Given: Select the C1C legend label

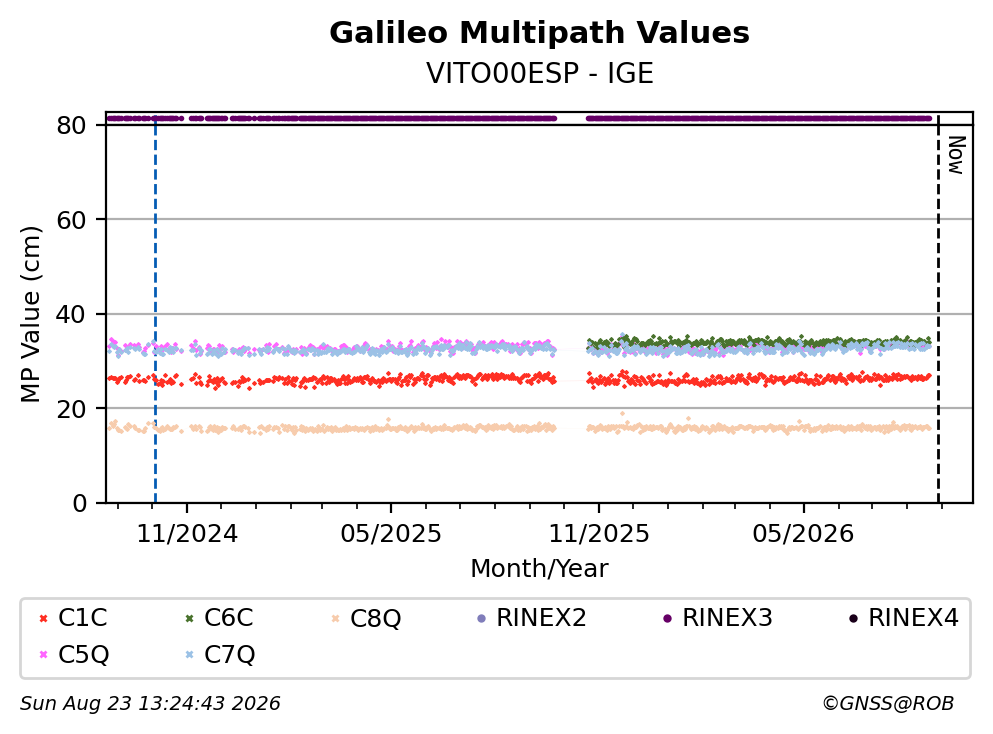Looking at the screenshot, I should pyautogui.click(x=82, y=618).
